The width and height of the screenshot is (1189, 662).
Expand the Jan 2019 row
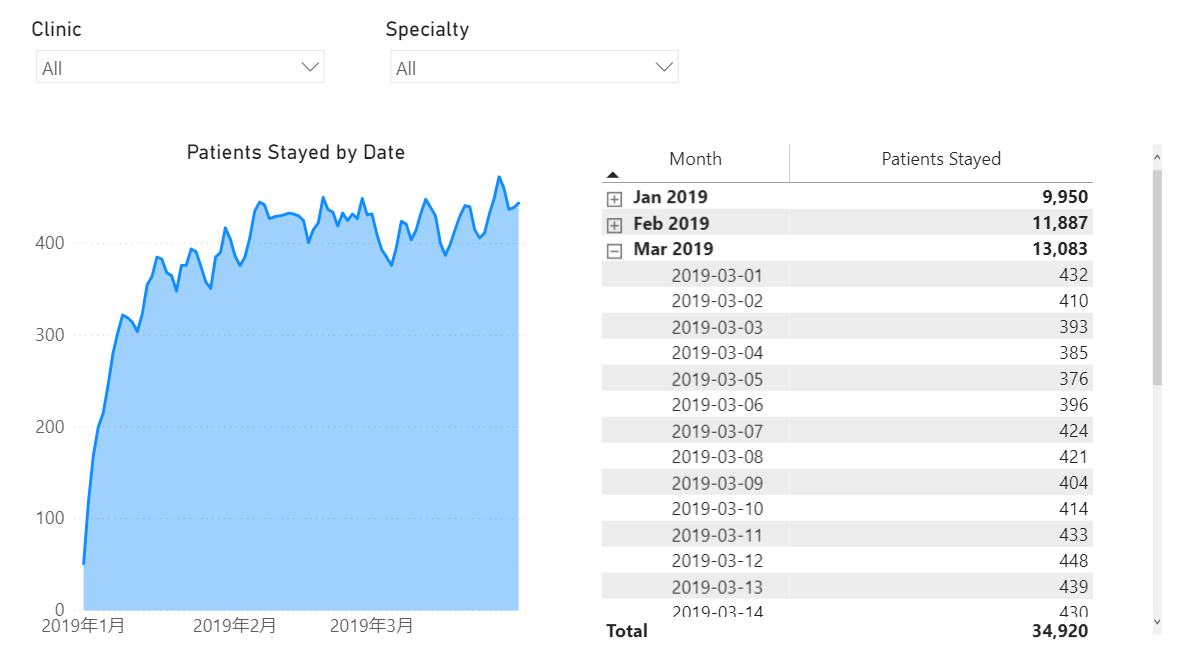[615, 198]
